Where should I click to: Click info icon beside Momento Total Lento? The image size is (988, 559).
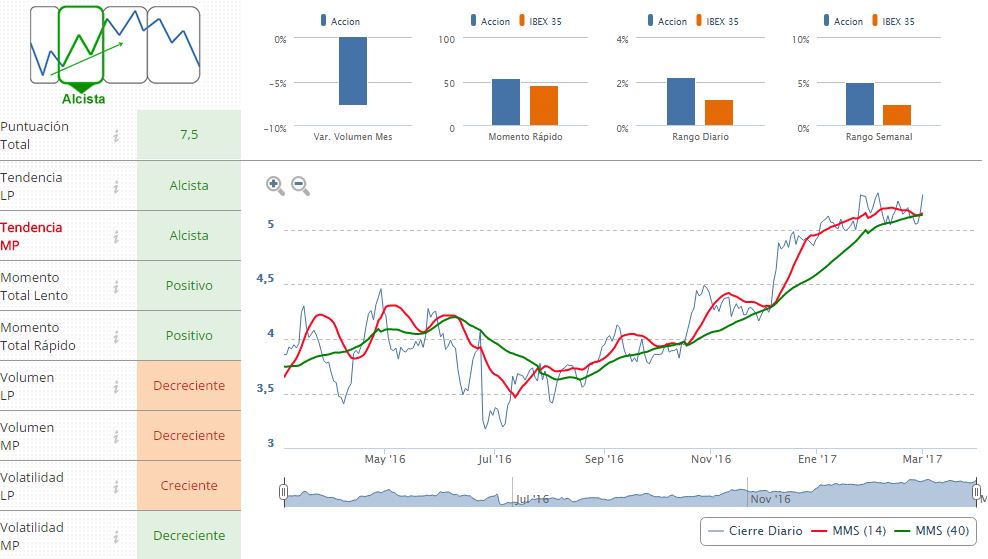116,286
